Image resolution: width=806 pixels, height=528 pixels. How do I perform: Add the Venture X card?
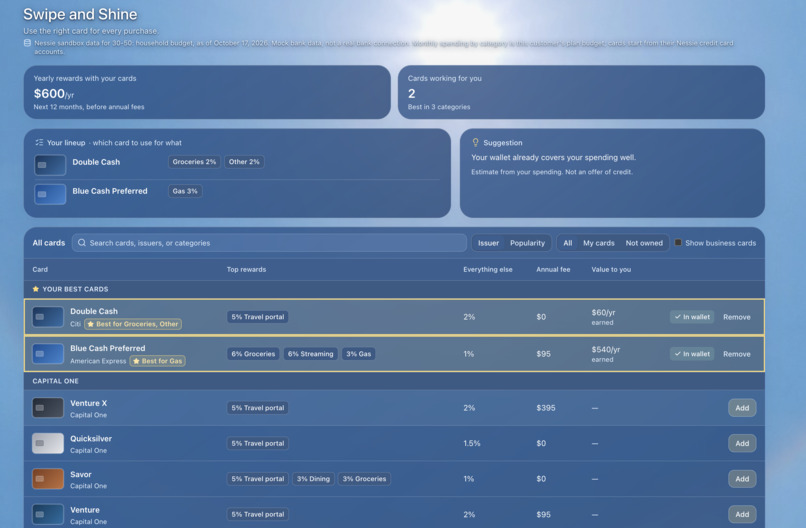click(x=742, y=408)
